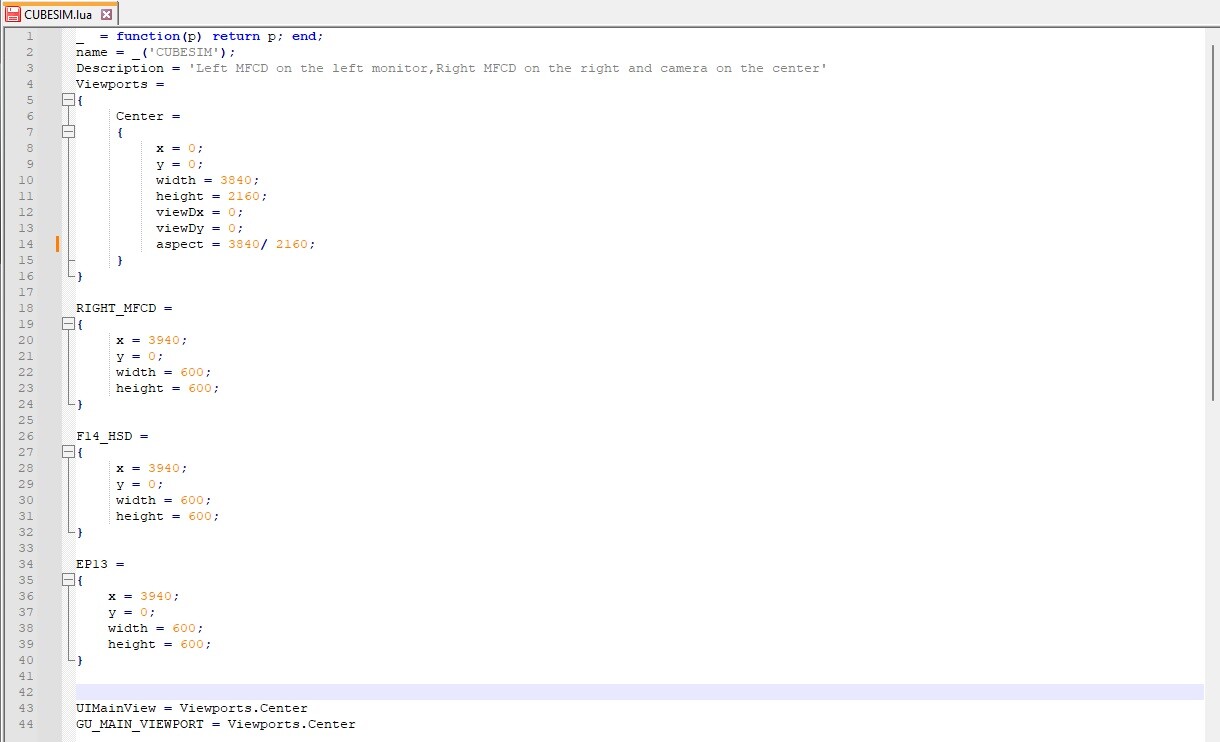Collapse the Center block fold marker on line 7

click(x=68, y=132)
